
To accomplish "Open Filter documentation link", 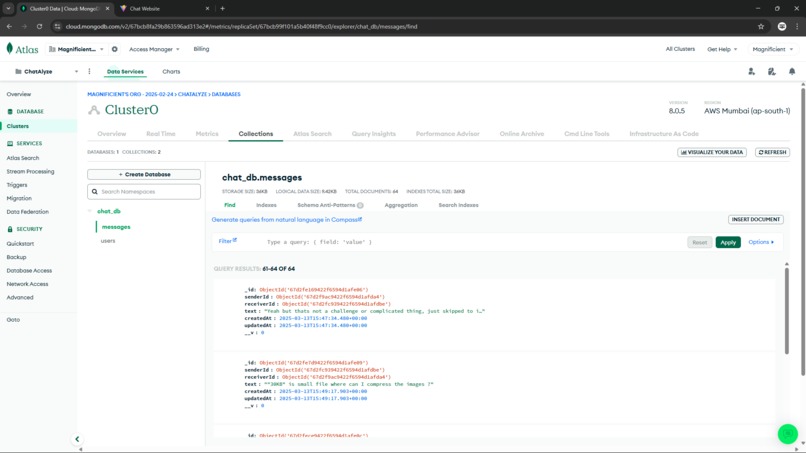I will coord(227,241).
